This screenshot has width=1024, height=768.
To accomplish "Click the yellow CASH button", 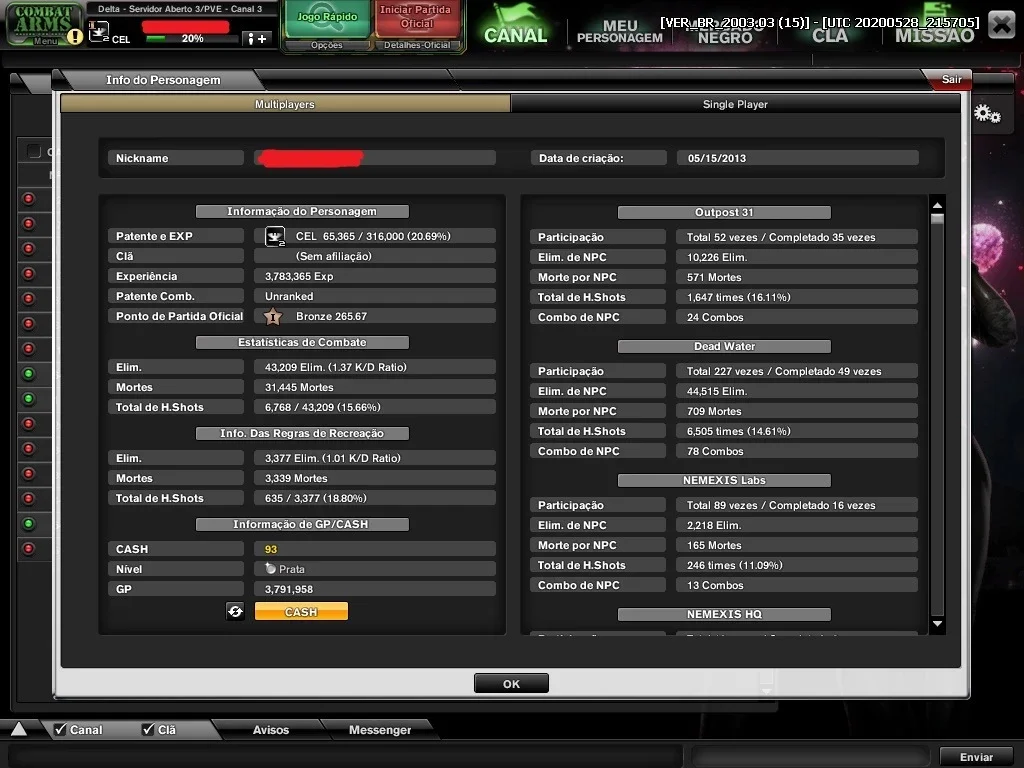I will (x=301, y=611).
